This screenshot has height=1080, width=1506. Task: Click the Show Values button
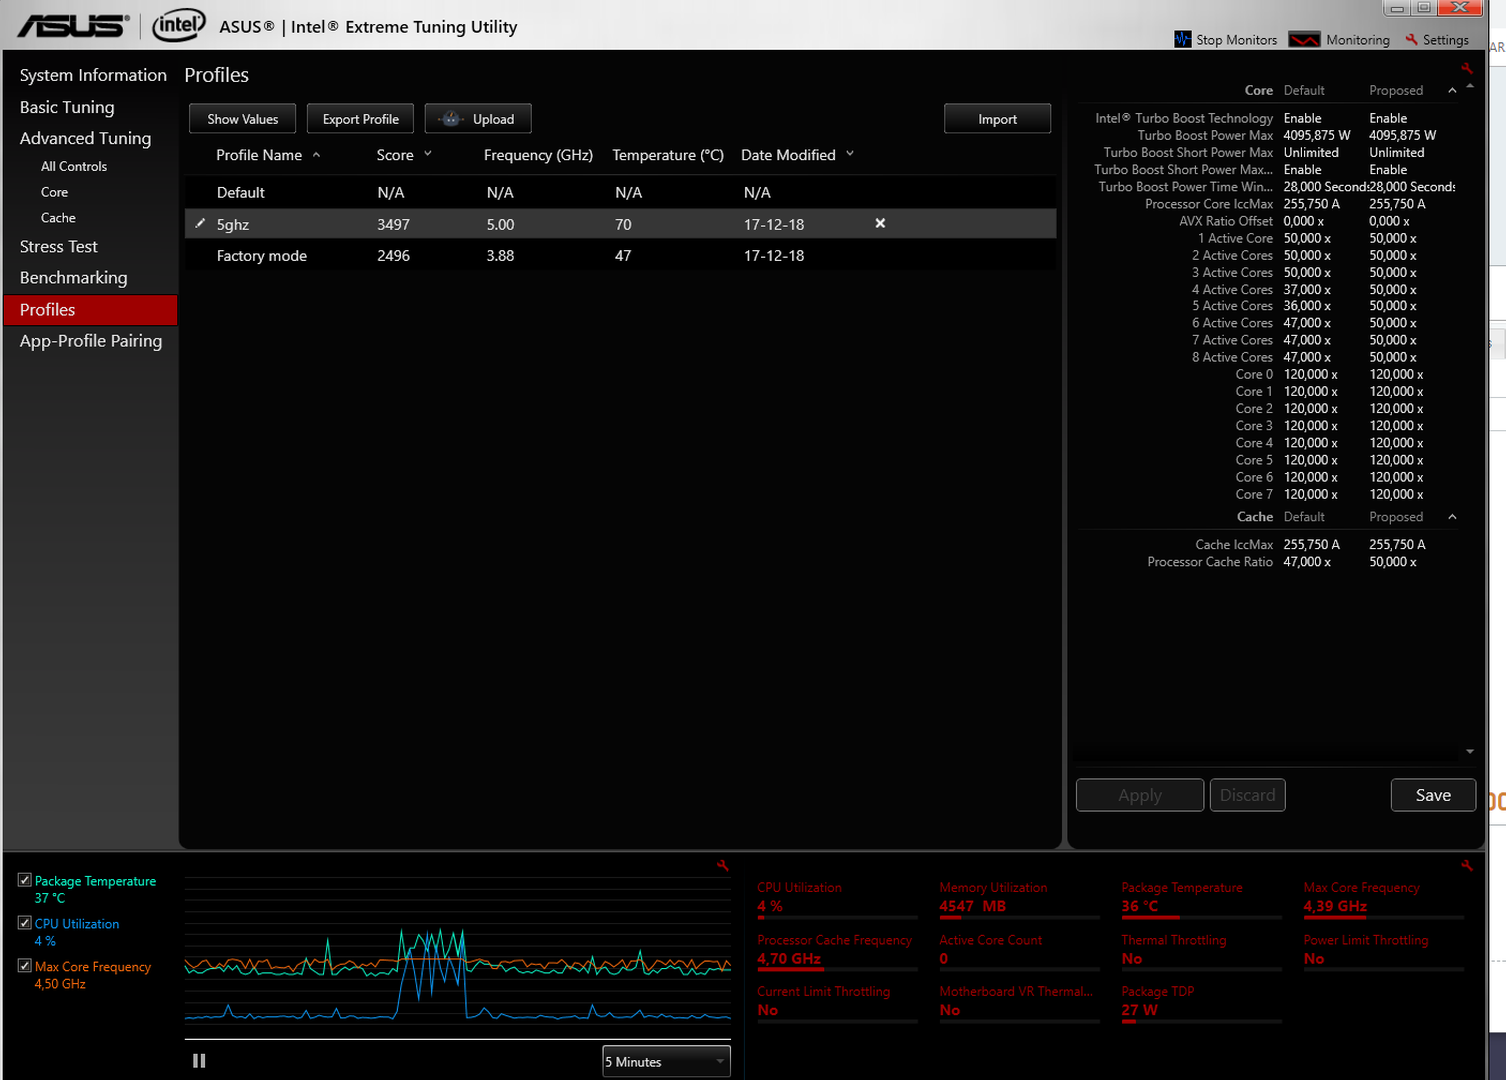(x=242, y=119)
